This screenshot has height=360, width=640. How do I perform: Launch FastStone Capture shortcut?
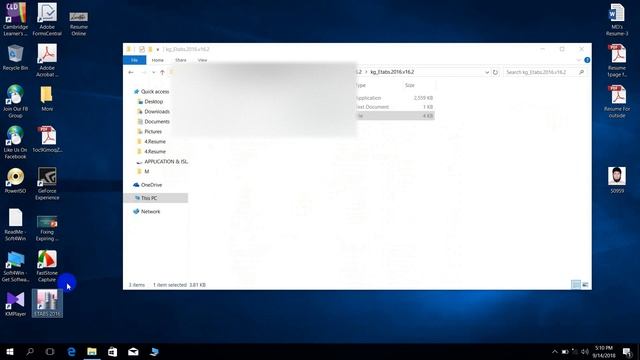(47, 266)
